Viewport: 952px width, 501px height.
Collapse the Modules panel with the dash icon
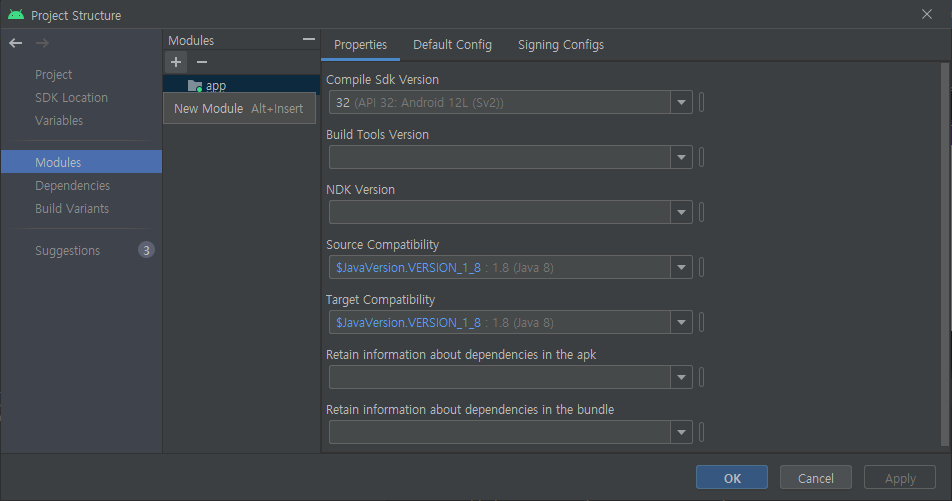(308, 39)
